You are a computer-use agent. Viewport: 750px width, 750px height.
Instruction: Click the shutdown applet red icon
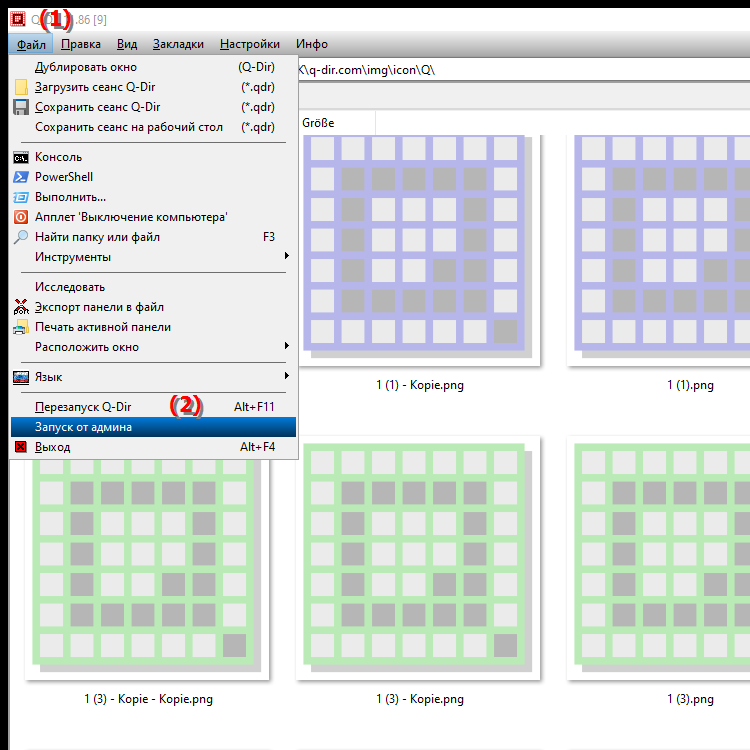pyautogui.click(x=21, y=217)
